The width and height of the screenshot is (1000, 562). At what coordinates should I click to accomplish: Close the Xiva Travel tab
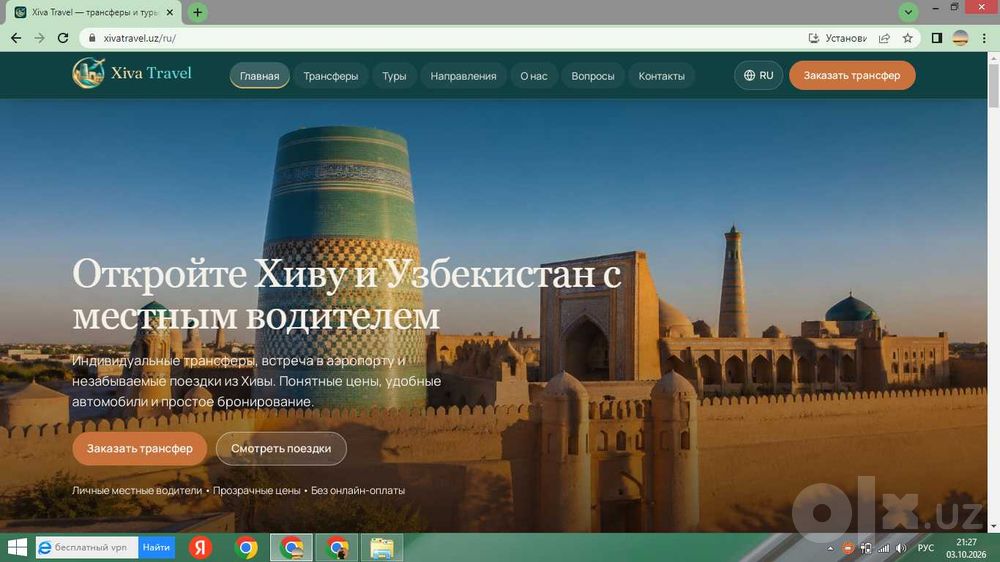pos(170,12)
